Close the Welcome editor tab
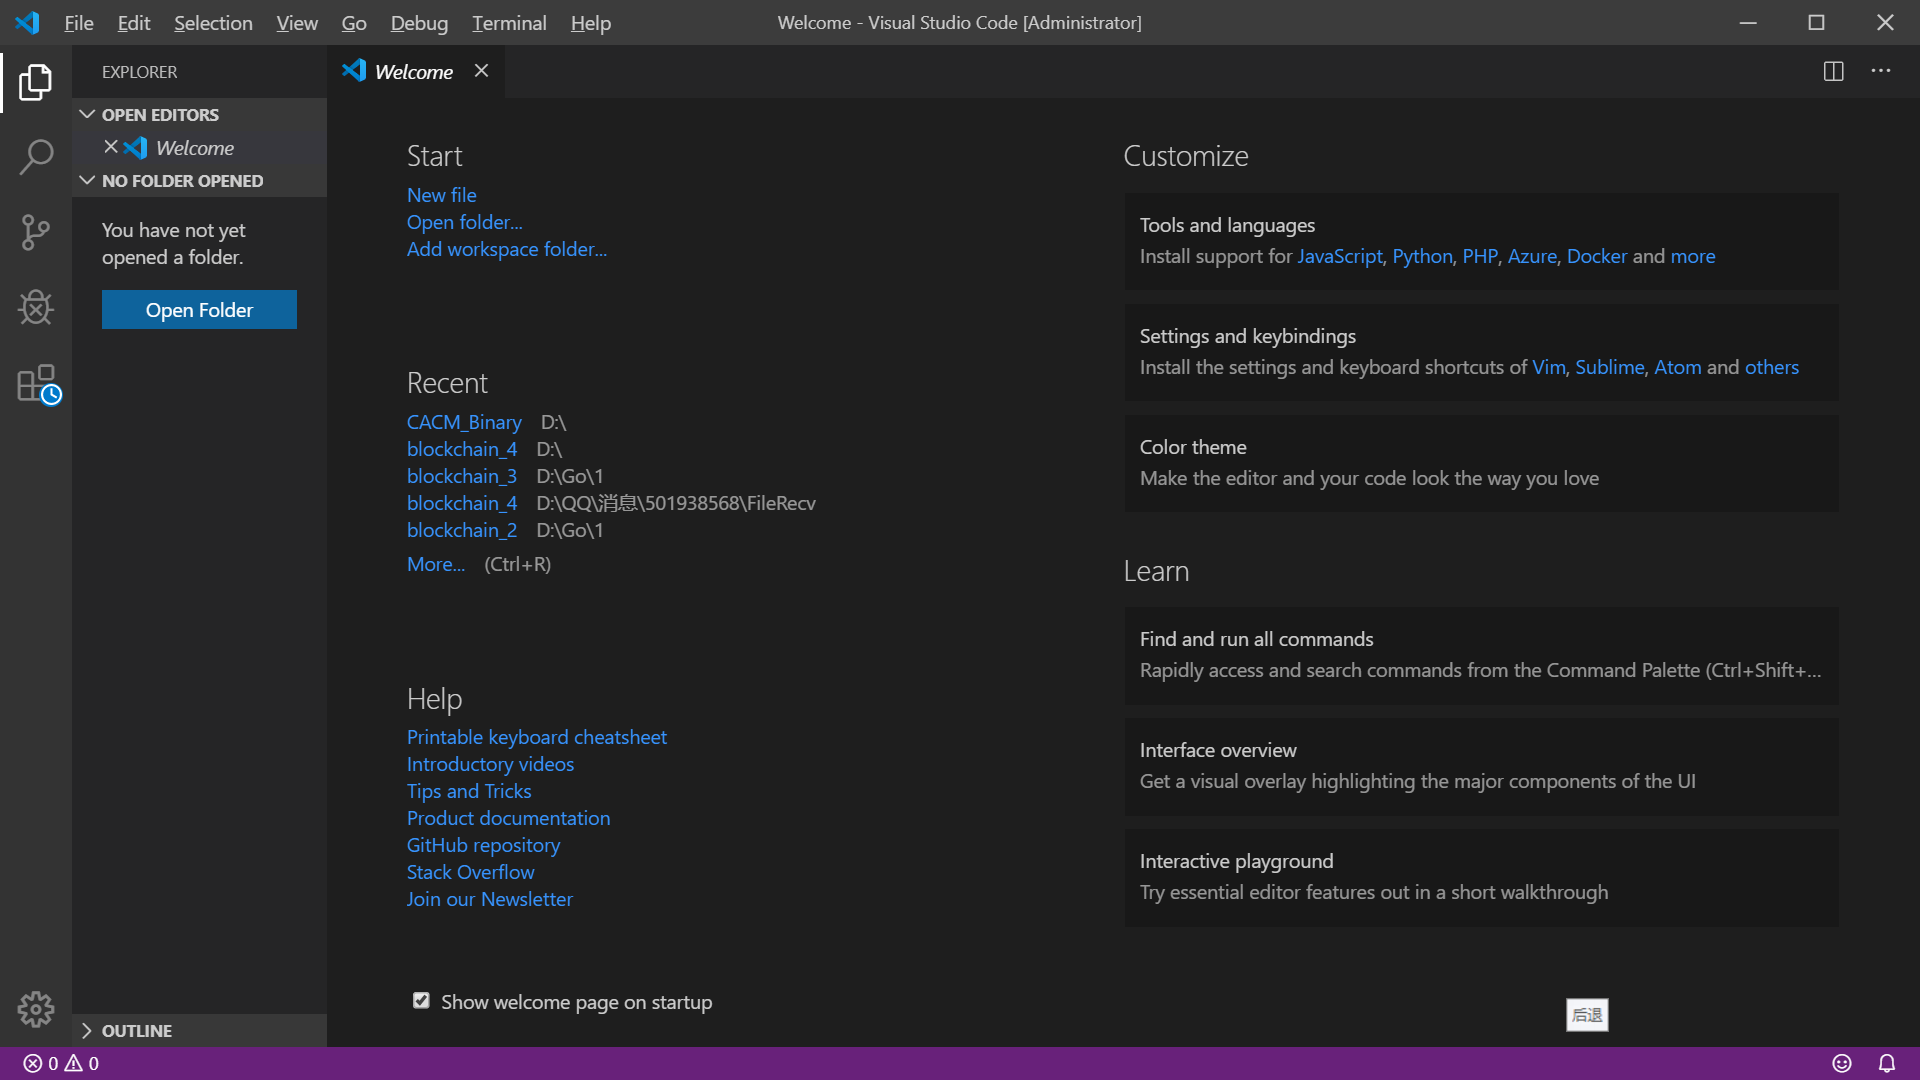 pos(481,71)
